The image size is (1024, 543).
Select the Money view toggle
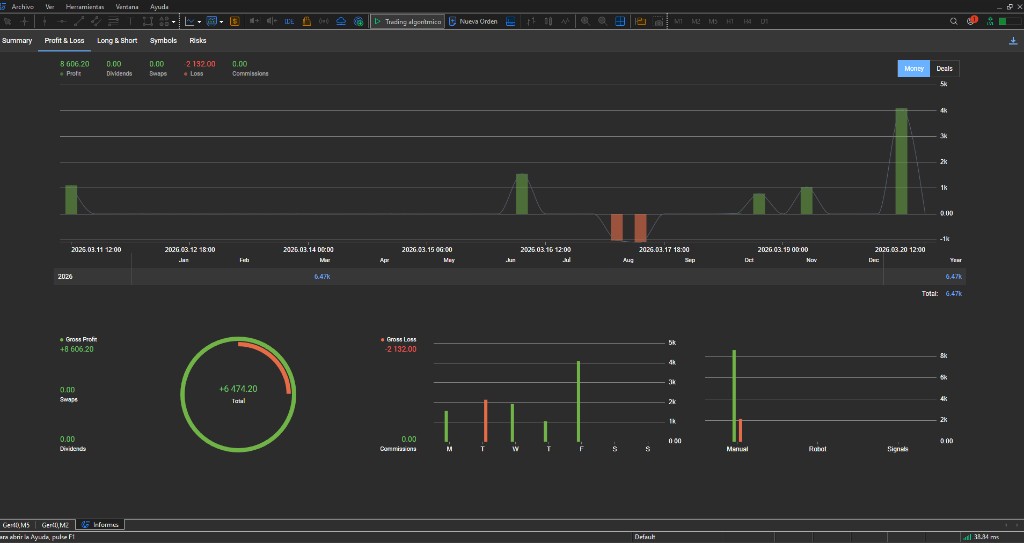coord(914,68)
